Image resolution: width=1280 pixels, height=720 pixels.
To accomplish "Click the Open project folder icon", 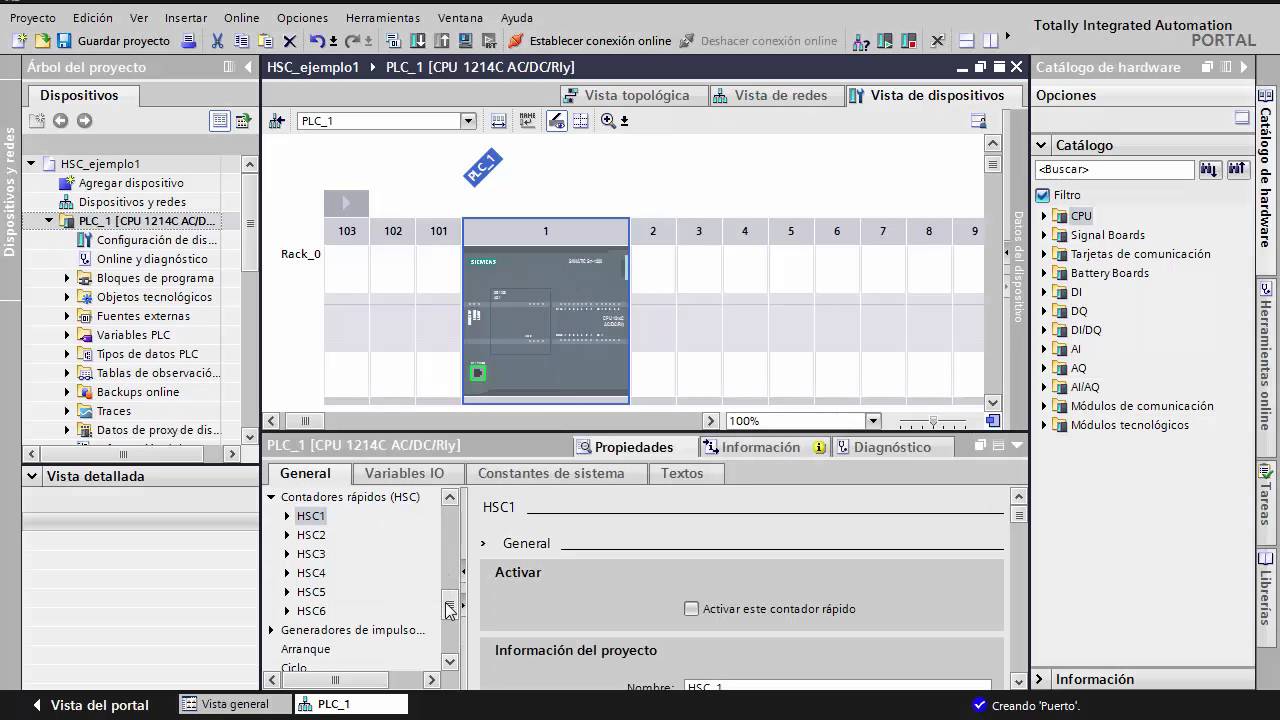I will (x=42, y=41).
